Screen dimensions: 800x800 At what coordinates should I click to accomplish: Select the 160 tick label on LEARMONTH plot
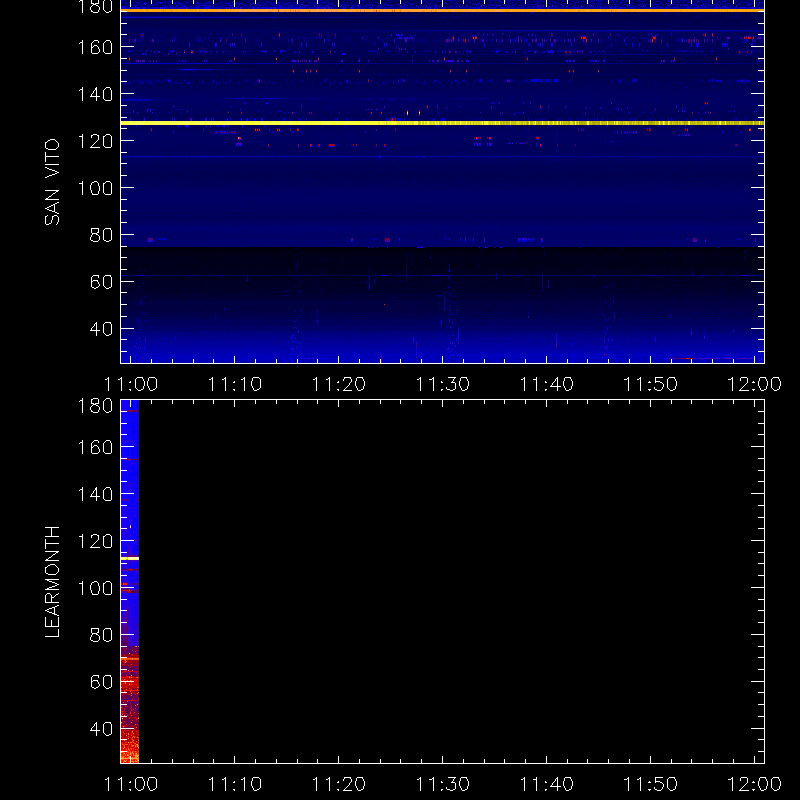(x=95, y=447)
